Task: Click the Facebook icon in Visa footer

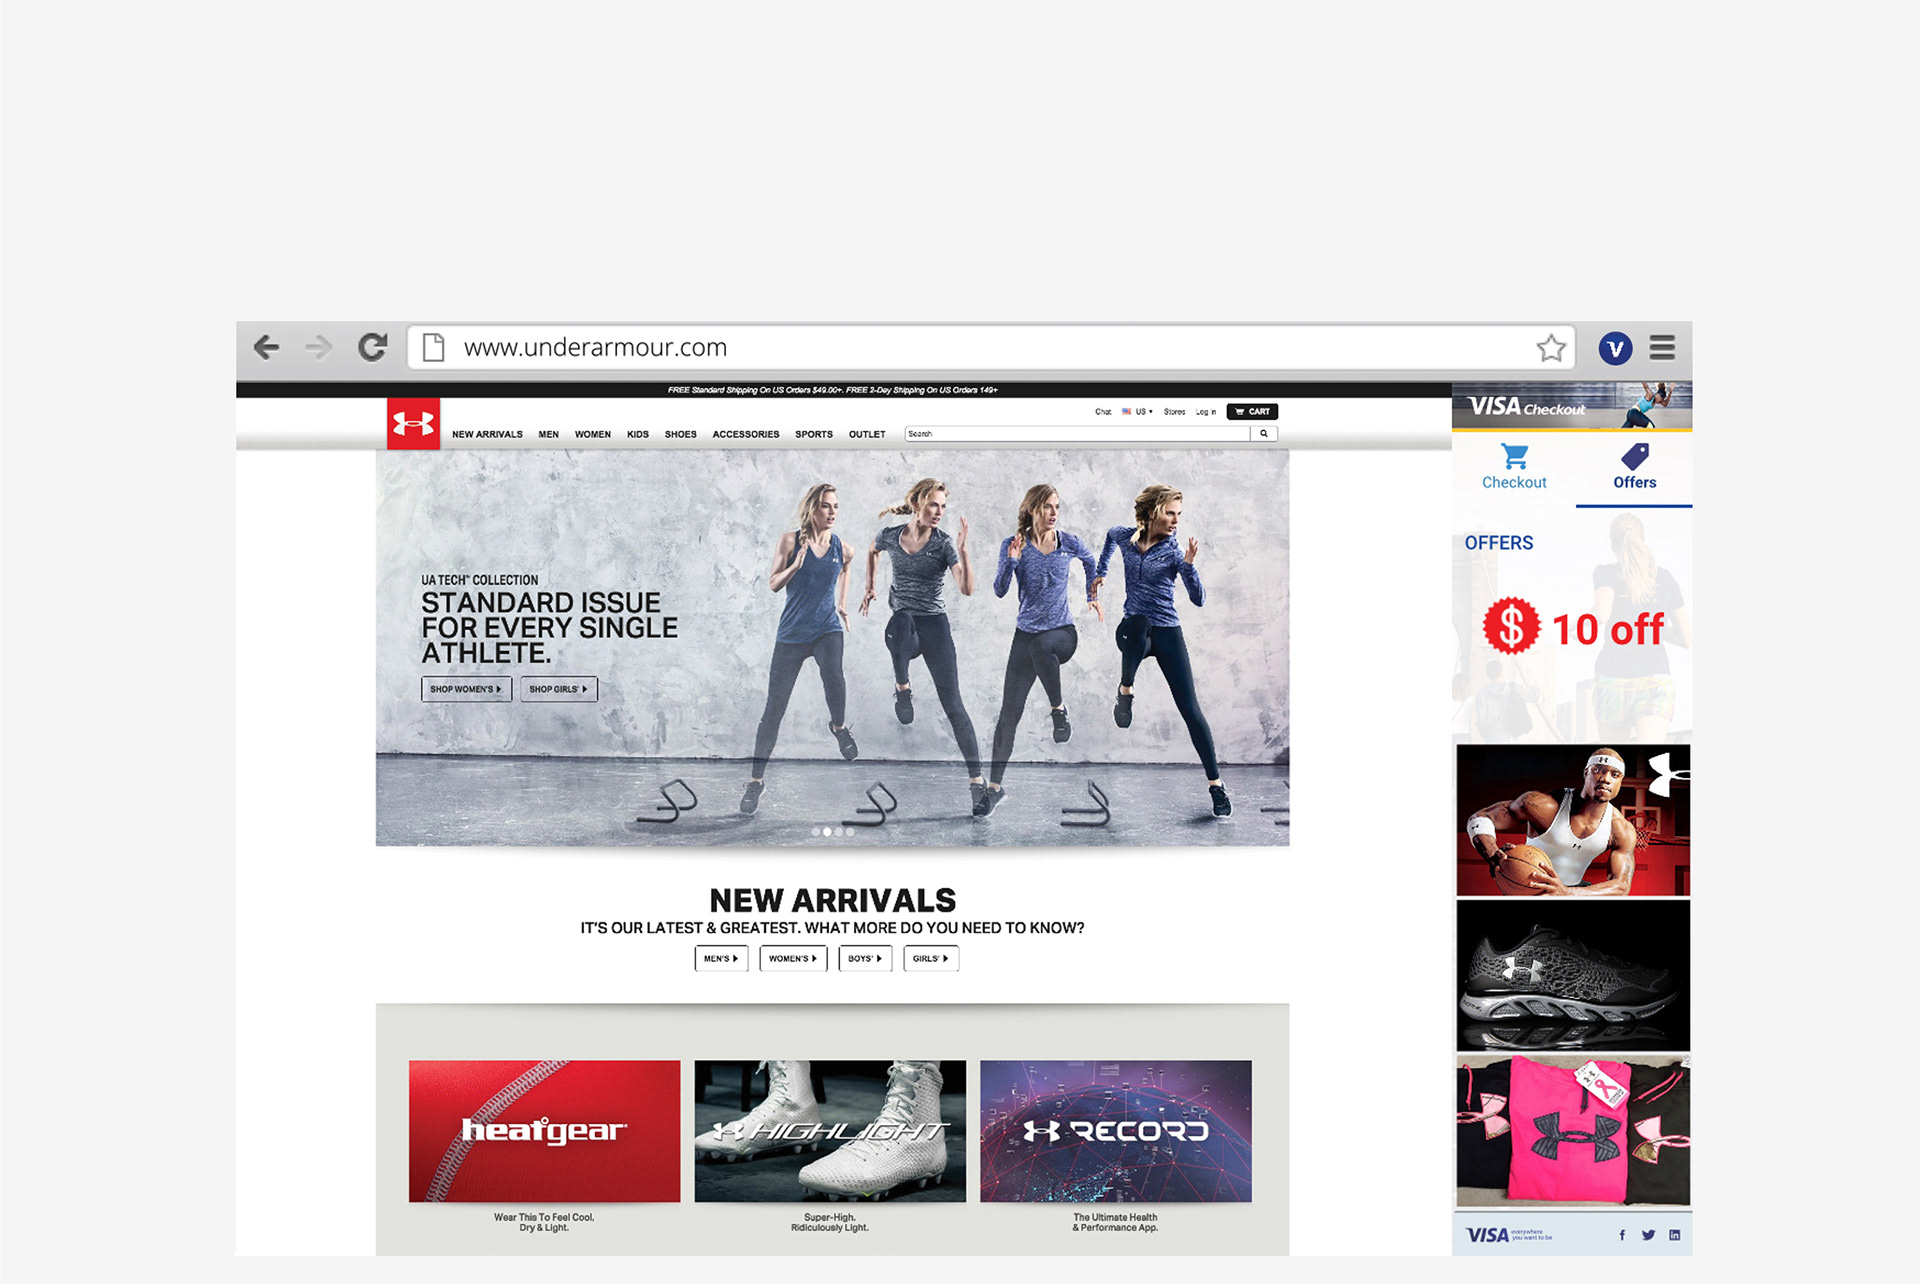Action: point(1622,1235)
